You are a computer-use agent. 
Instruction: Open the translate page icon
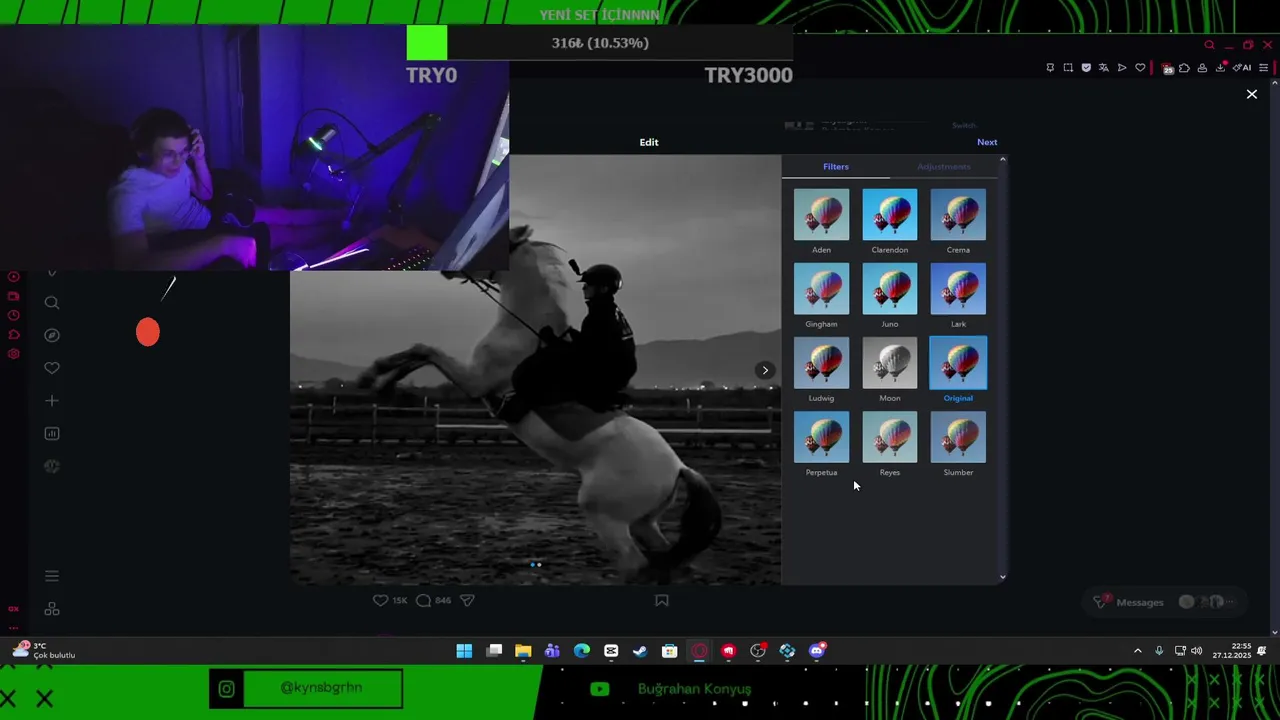1104,68
